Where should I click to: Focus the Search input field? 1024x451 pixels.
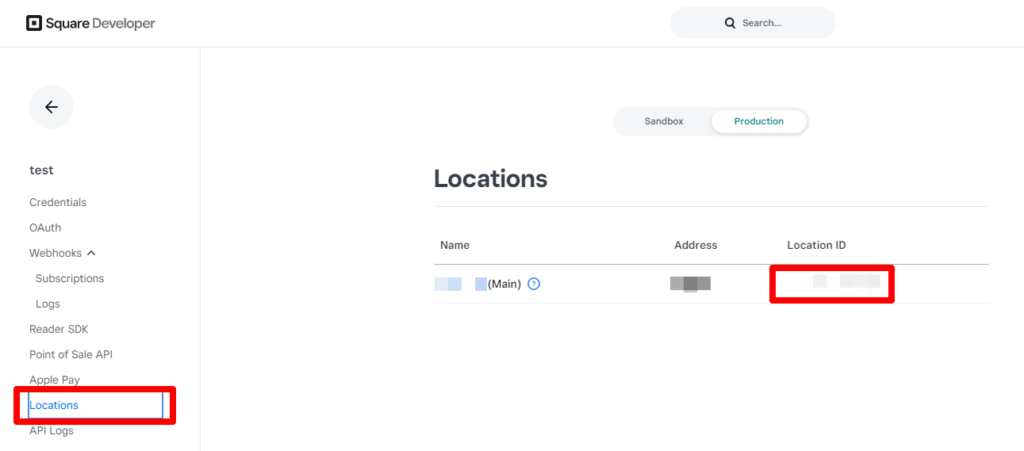pyautogui.click(x=753, y=23)
